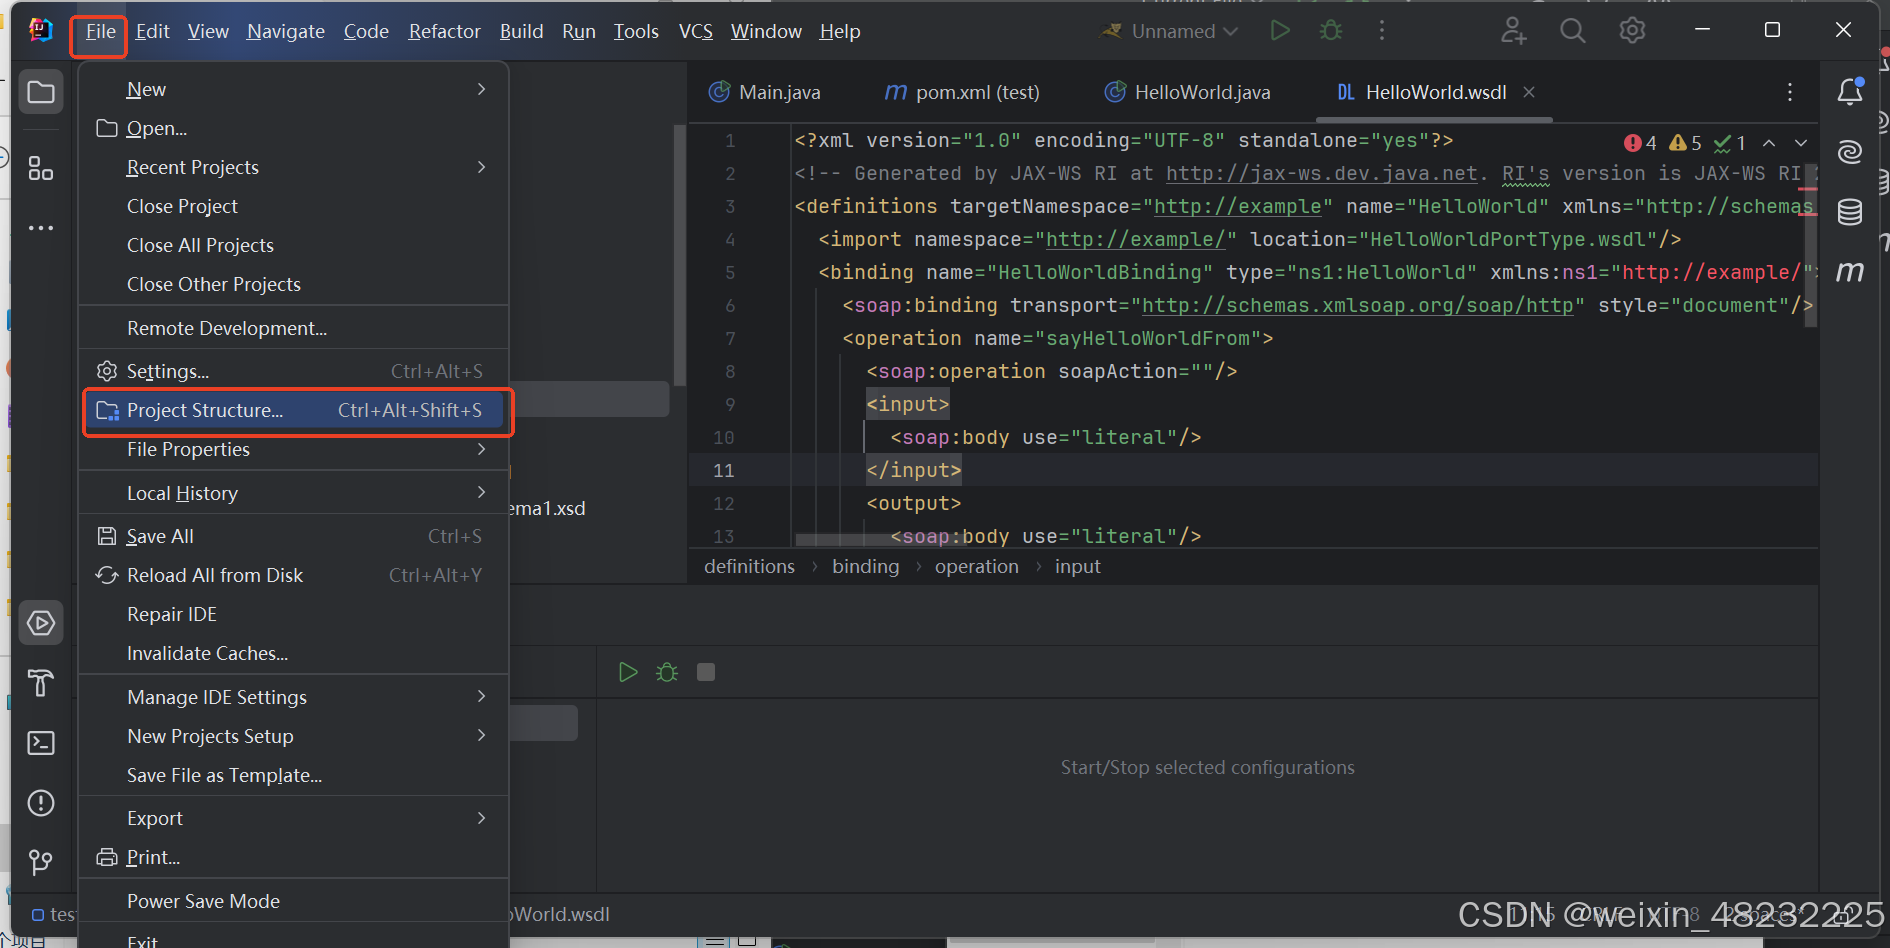This screenshot has width=1890, height=948.
Task: Expand Local History submenu
Action: [293, 493]
